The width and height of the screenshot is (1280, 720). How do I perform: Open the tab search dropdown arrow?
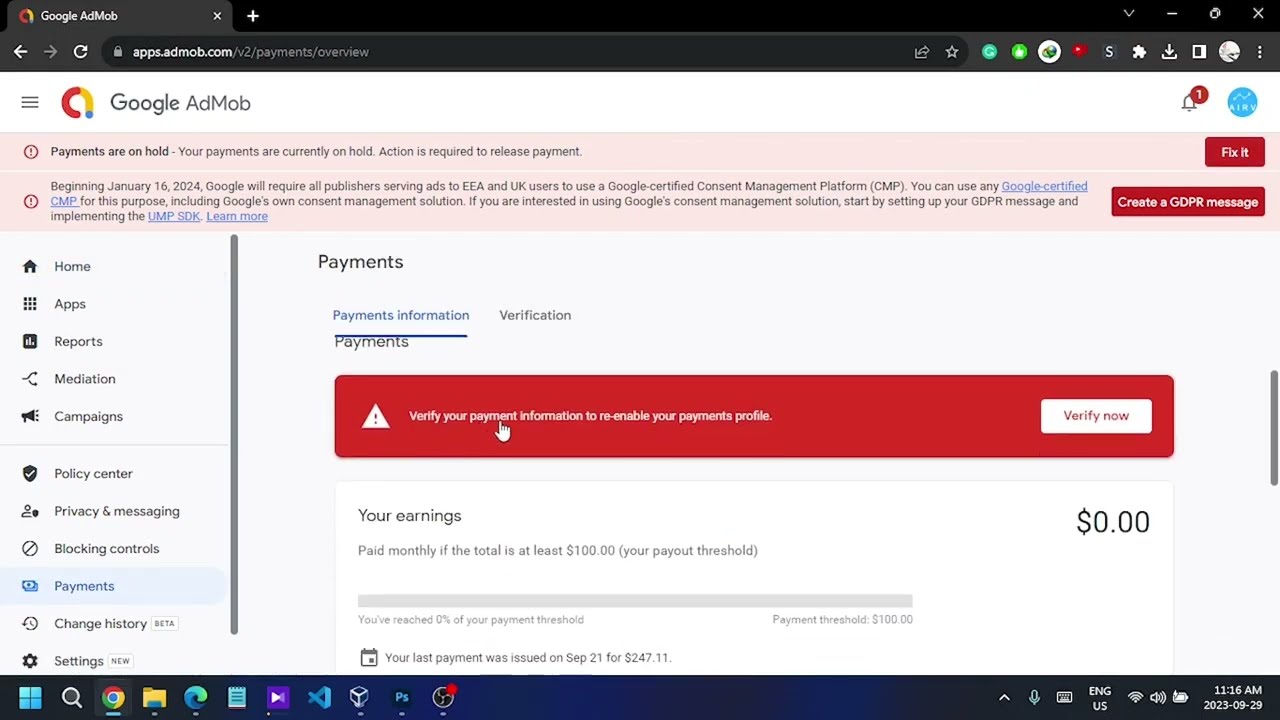[1129, 14]
